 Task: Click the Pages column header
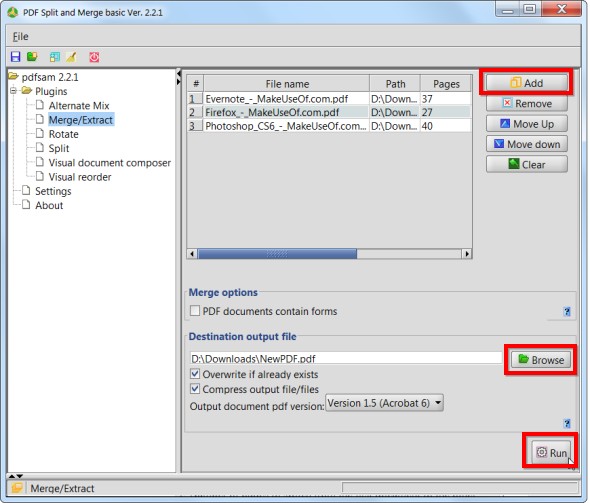tap(446, 84)
